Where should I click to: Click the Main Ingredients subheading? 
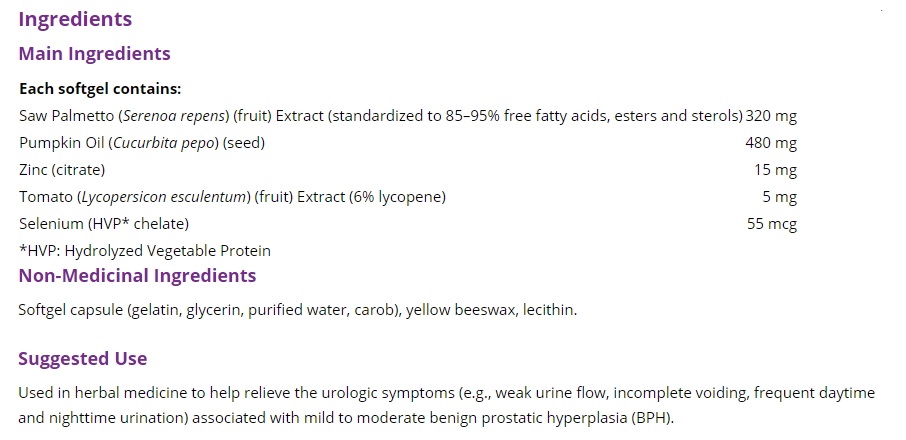click(94, 54)
